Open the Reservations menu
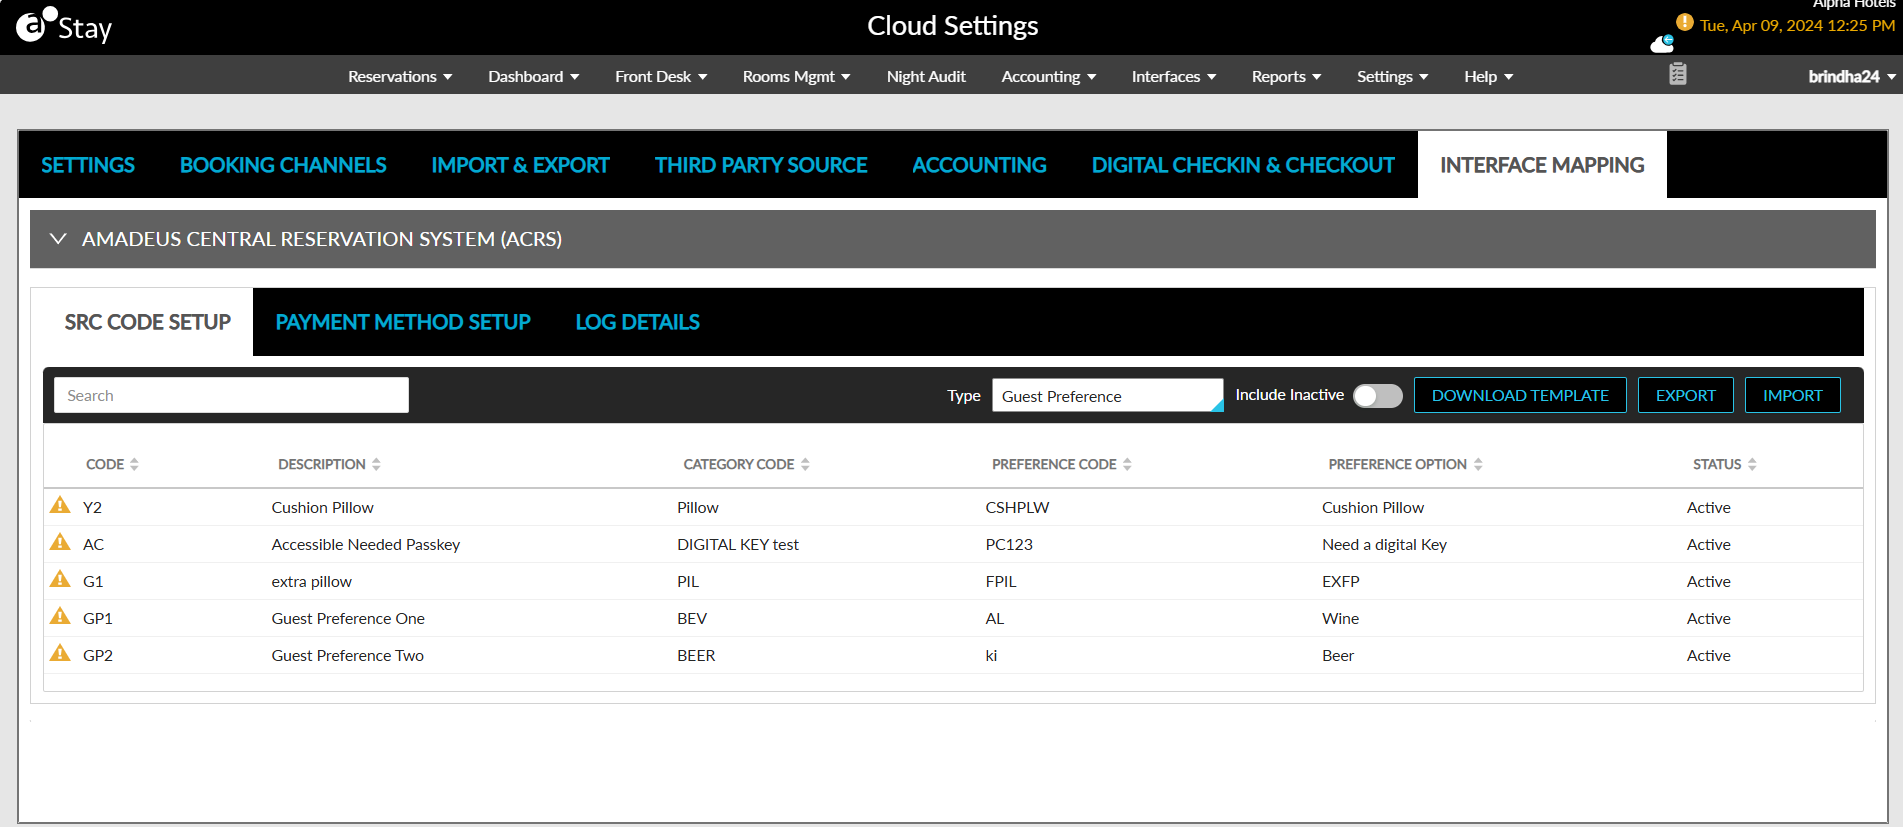 [x=400, y=77]
